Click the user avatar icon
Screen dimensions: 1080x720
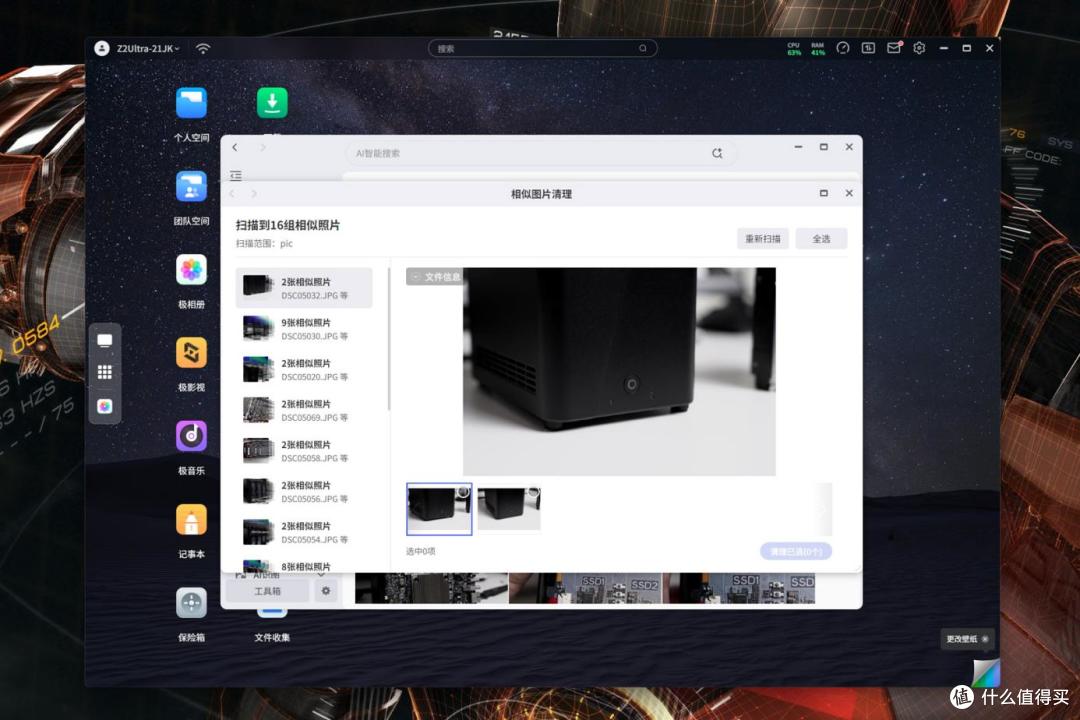click(102, 48)
